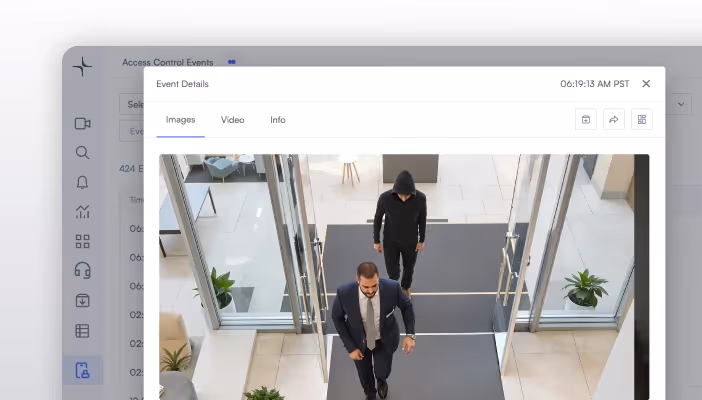Click the 06:19:13 AM PST timestamp
The image size is (702, 400).
pos(595,84)
